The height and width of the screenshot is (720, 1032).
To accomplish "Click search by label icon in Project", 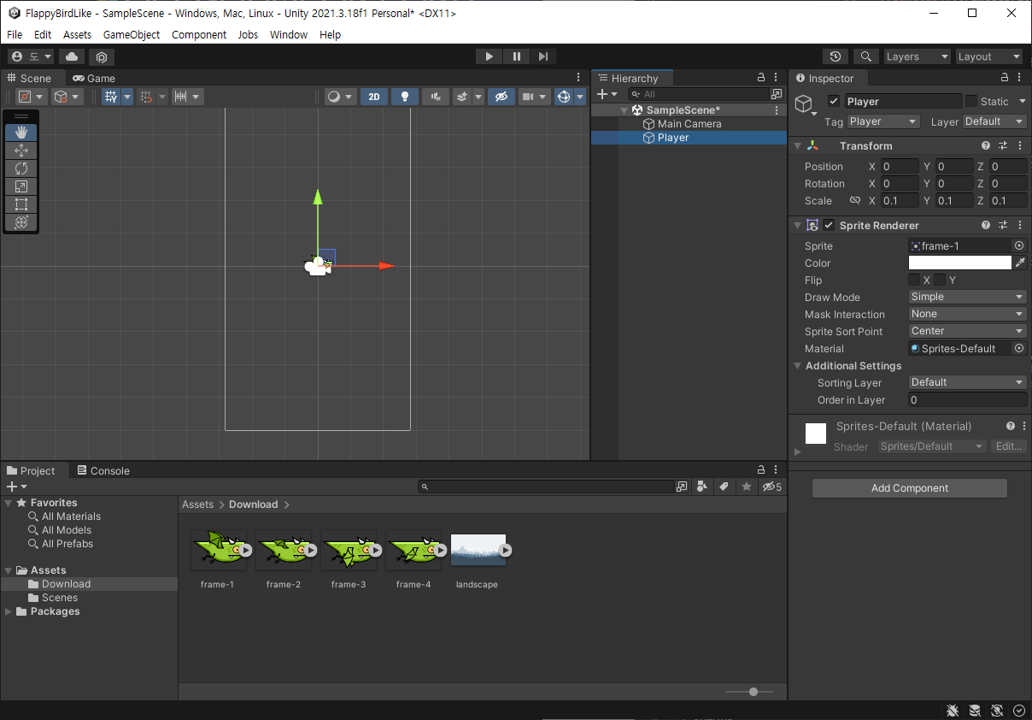I will click(724, 486).
